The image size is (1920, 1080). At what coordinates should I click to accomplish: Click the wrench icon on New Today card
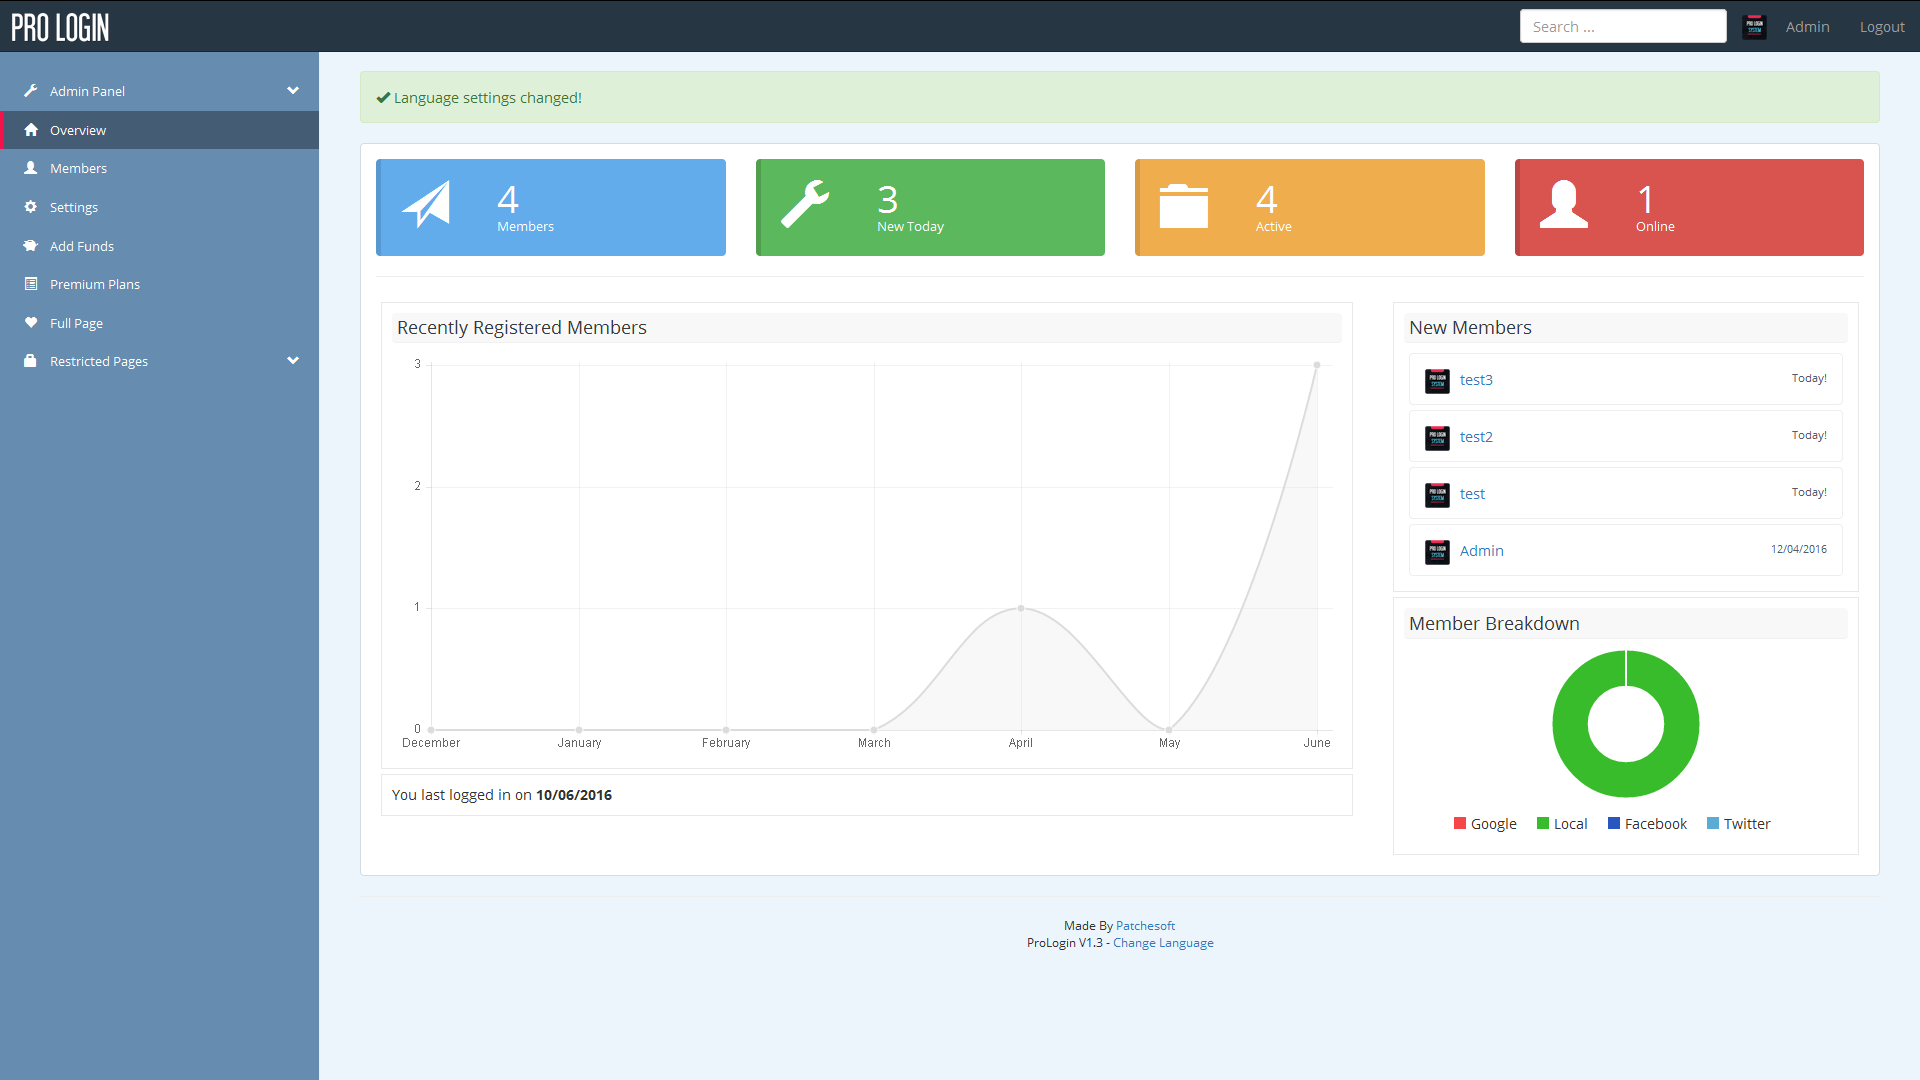[805, 205]
